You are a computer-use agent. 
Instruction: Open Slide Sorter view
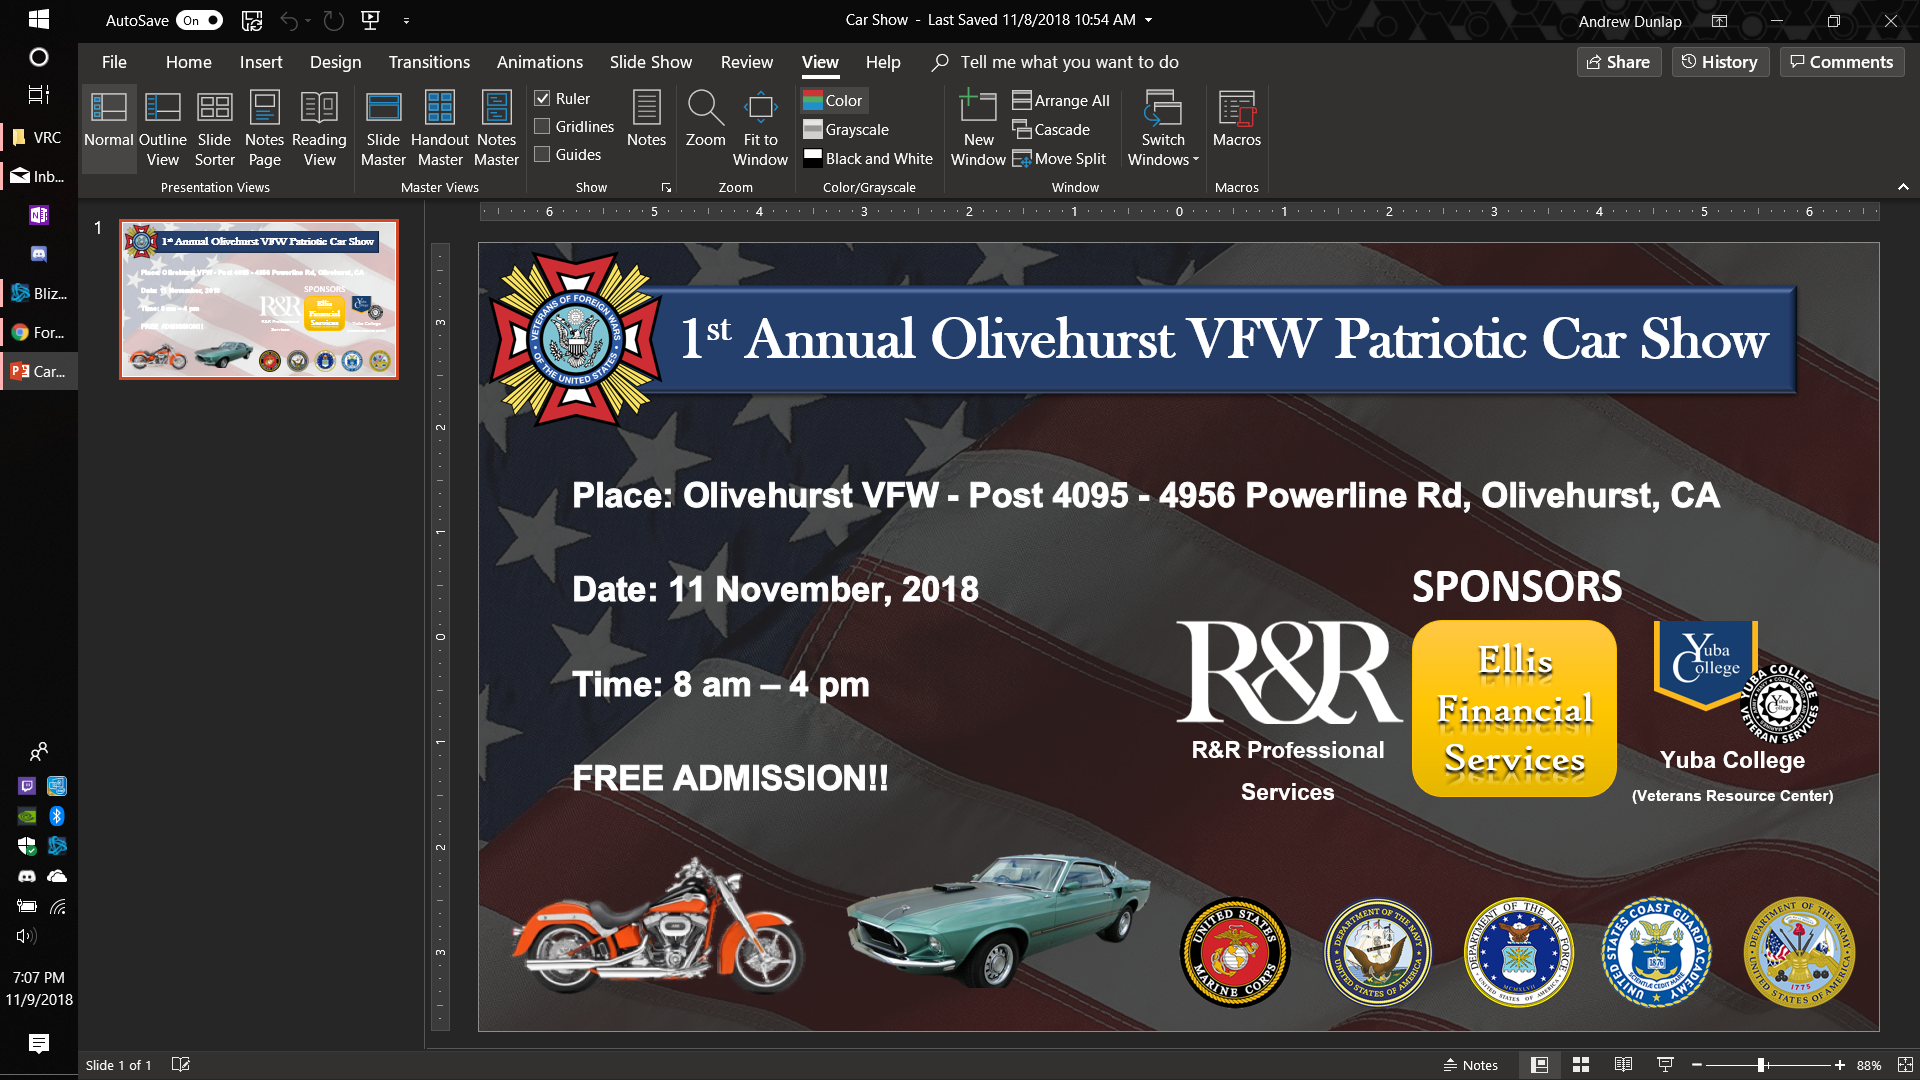[x=214, y=130]
